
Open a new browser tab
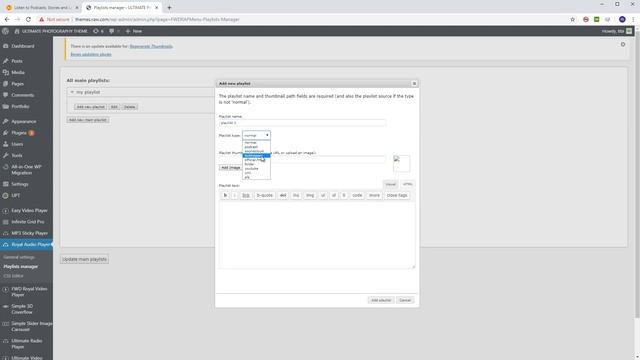(169, 7)
